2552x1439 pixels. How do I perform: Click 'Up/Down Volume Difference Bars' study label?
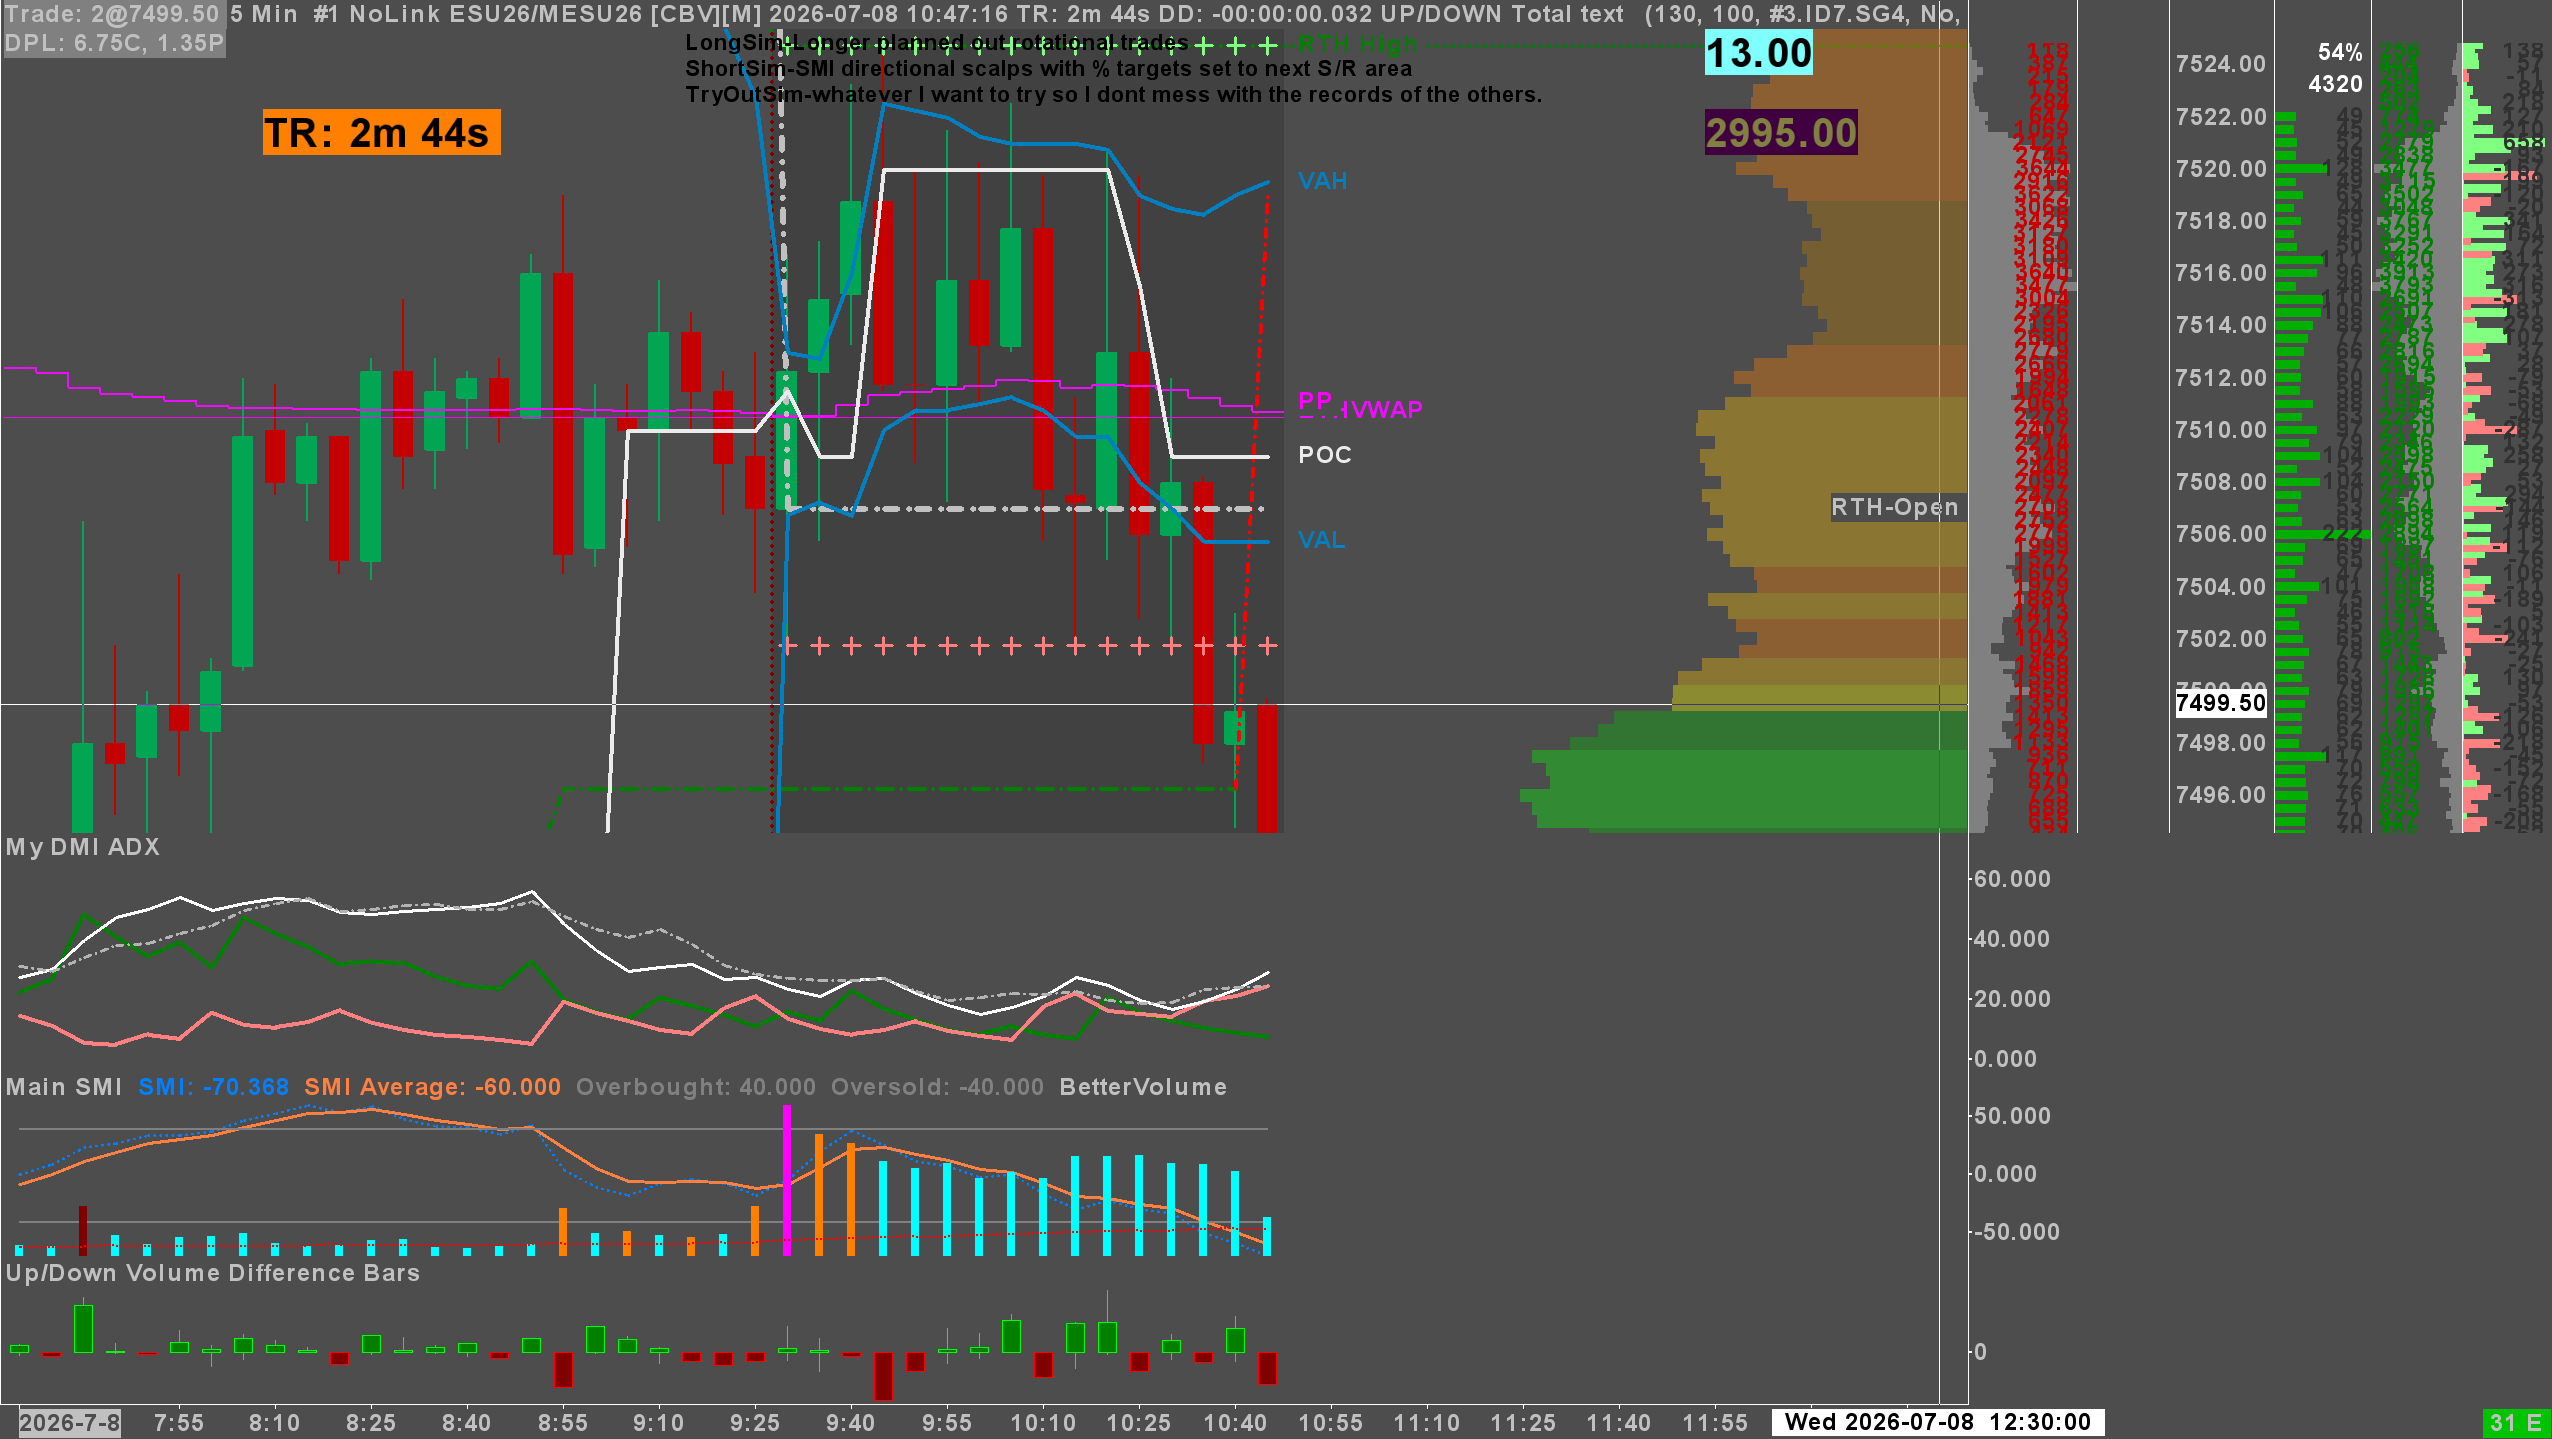click(213, 1273)
